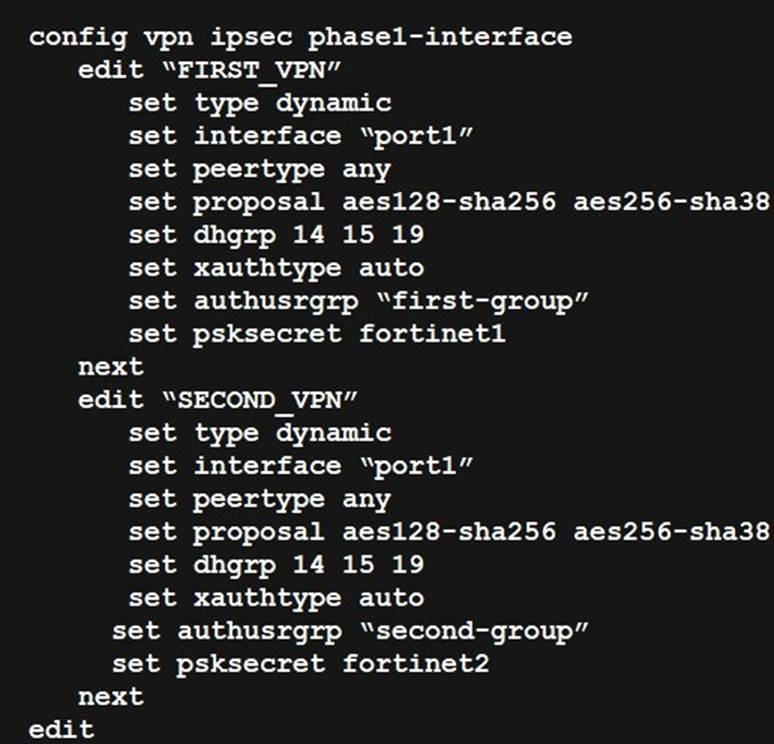Place cursor on SECOND_VPN's "set peertype any"

point(259,499)
